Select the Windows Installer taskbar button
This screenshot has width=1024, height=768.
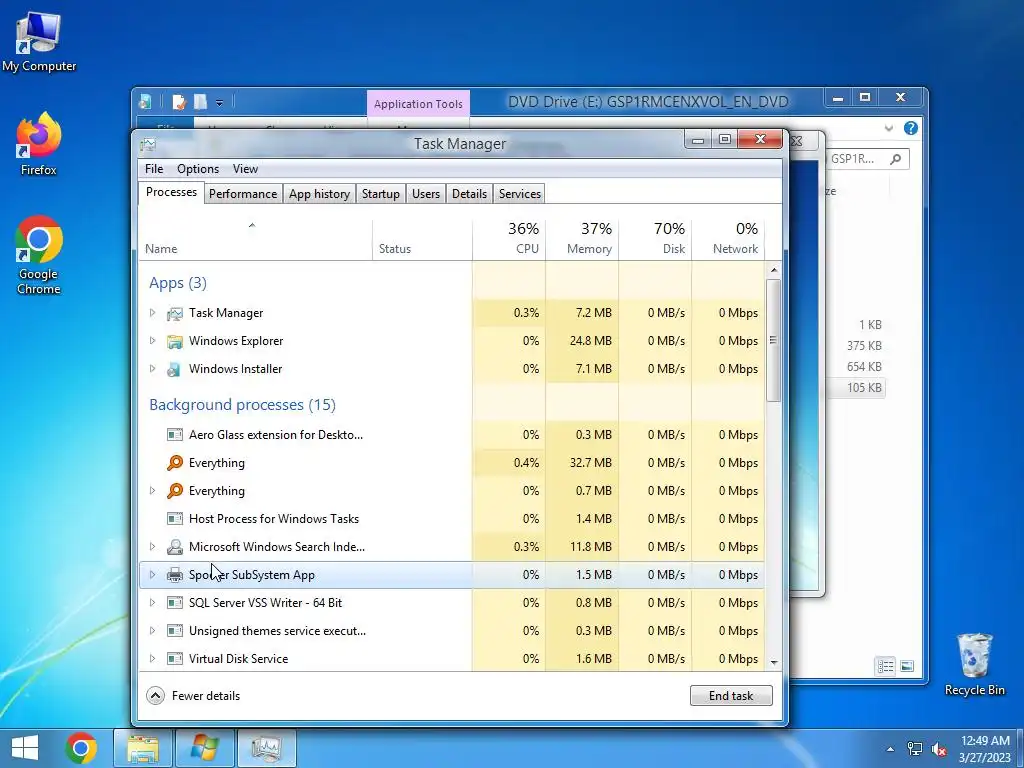tap(205, 748)
